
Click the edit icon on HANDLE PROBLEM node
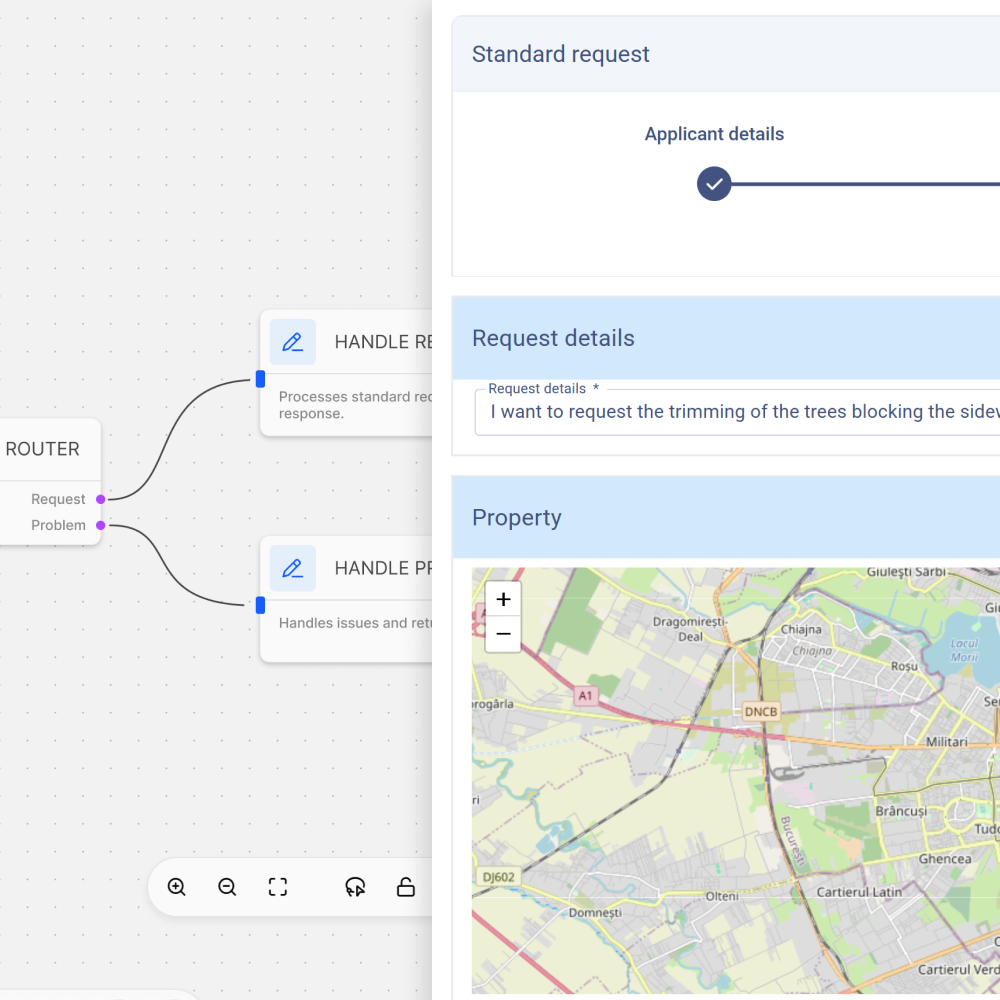click(293, 568)
